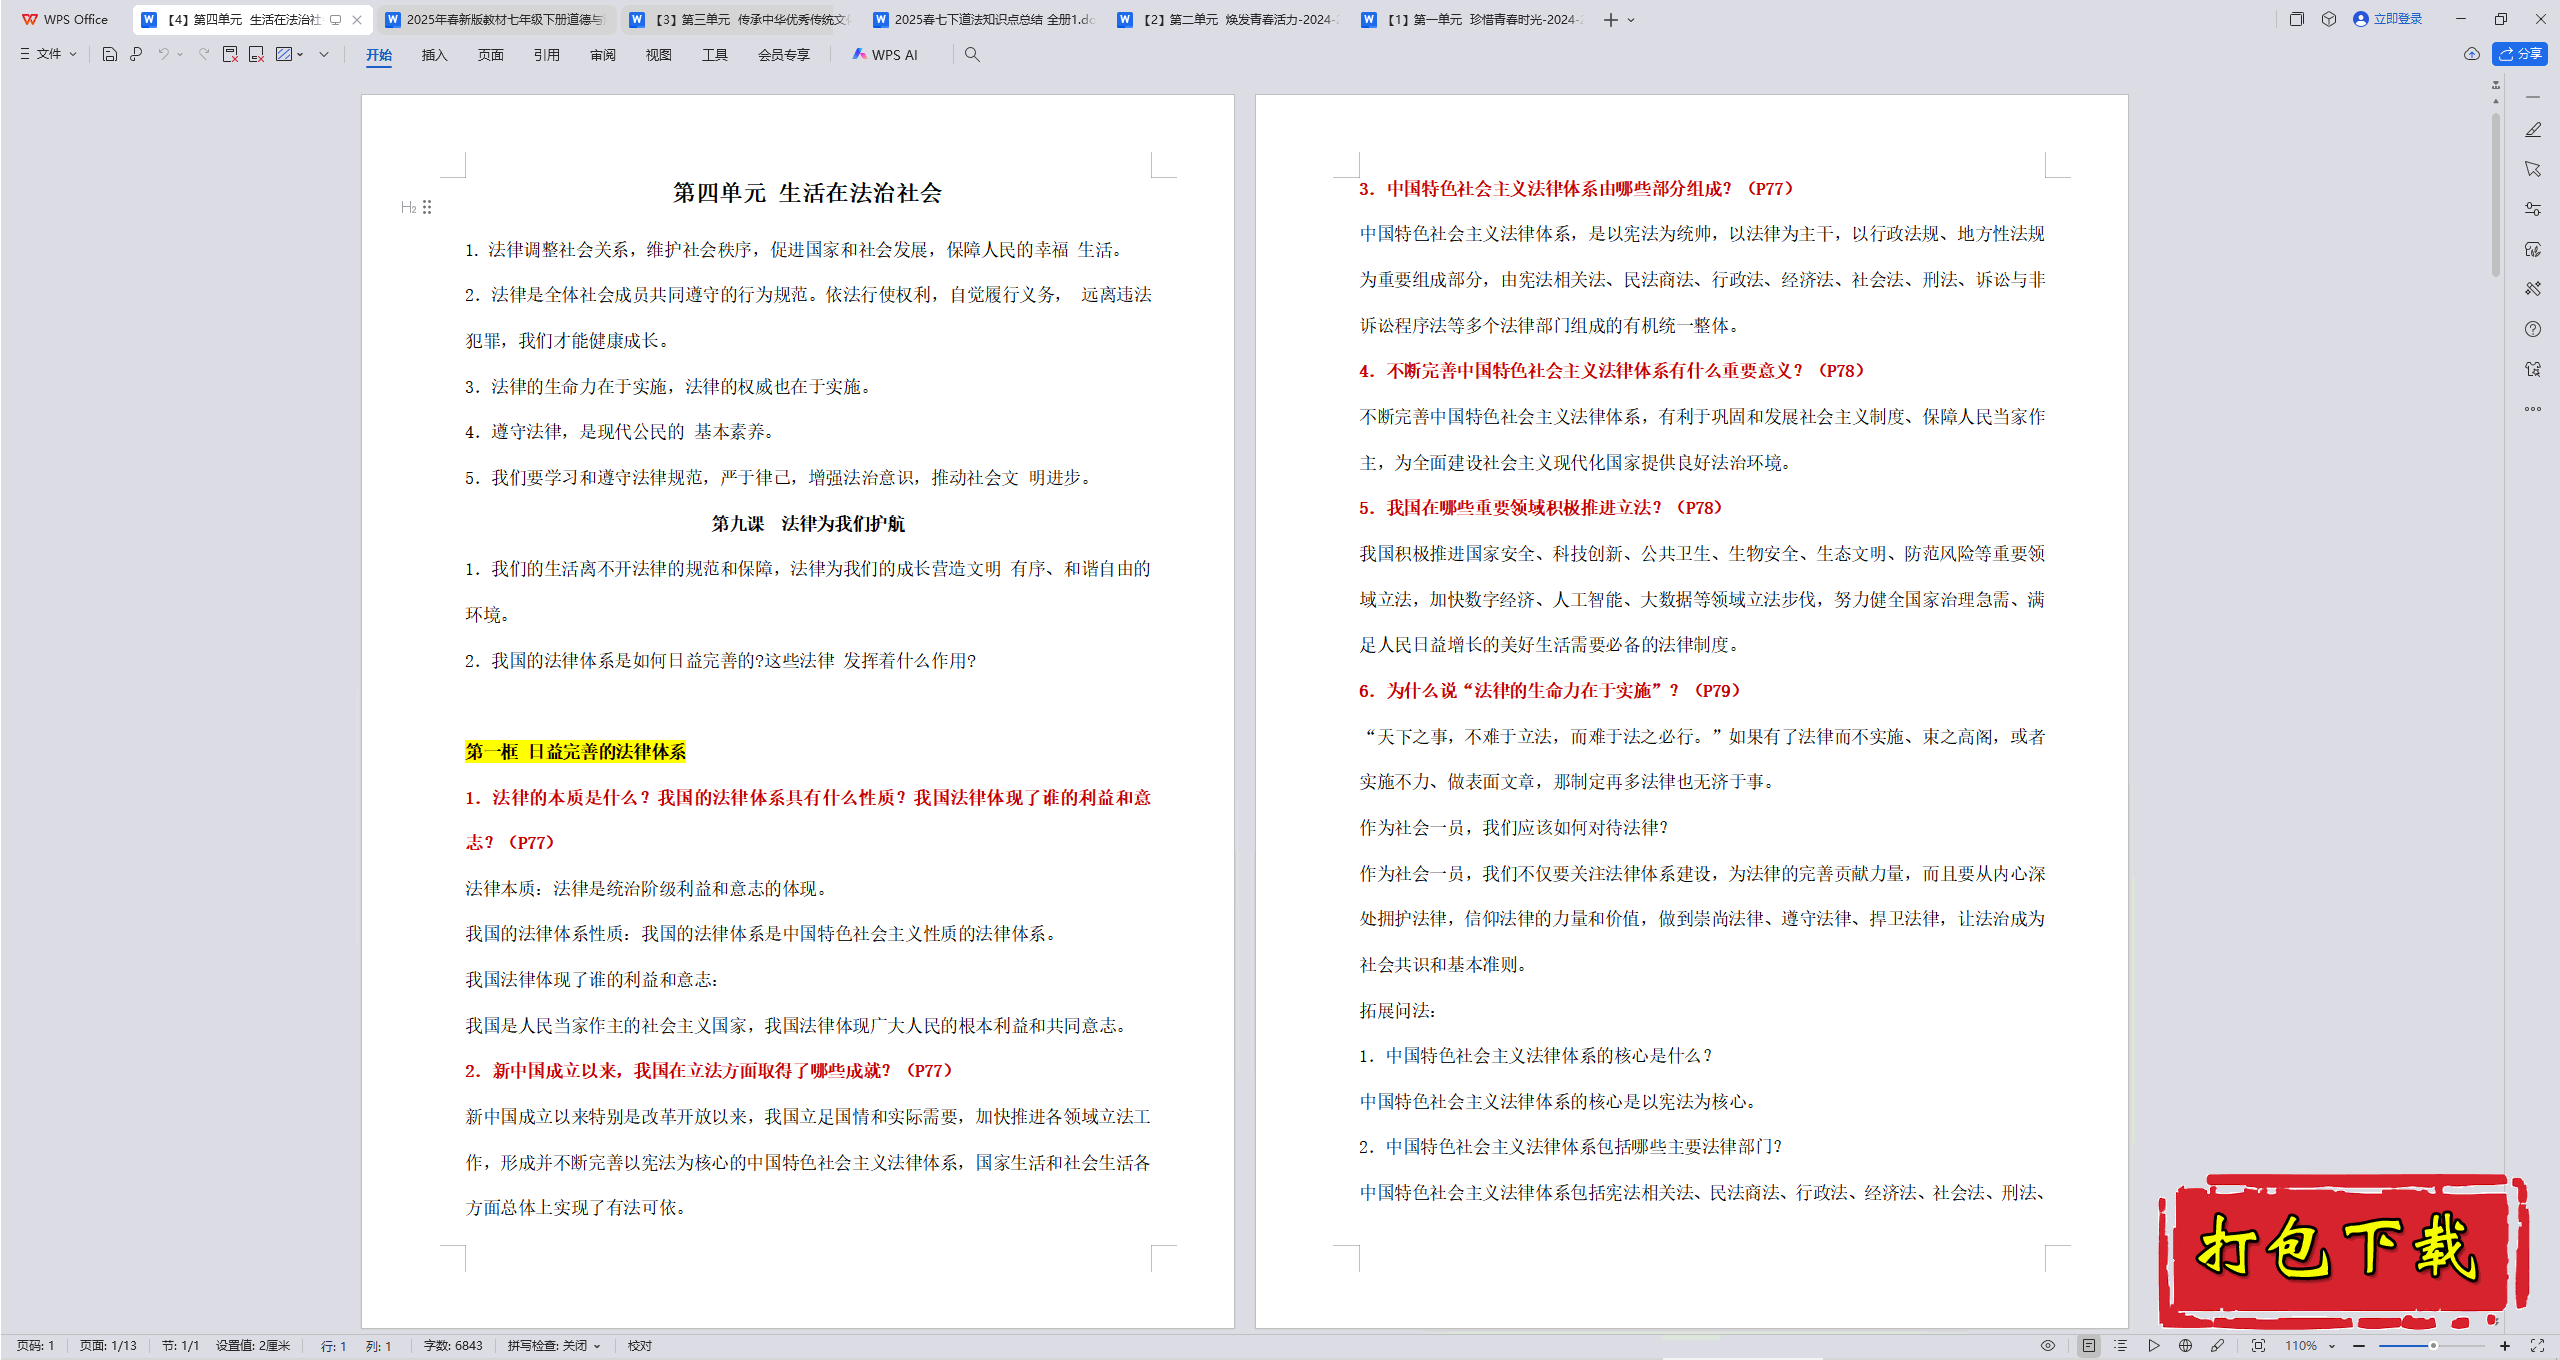Click the cloud upload icon near Share

click(x=2472, y=54)
